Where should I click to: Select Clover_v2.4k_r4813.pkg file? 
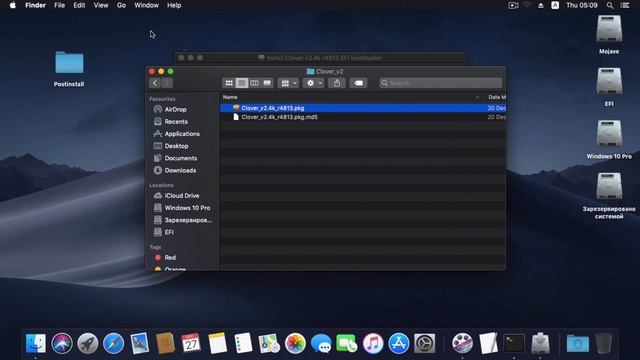(x=363, y=108)
